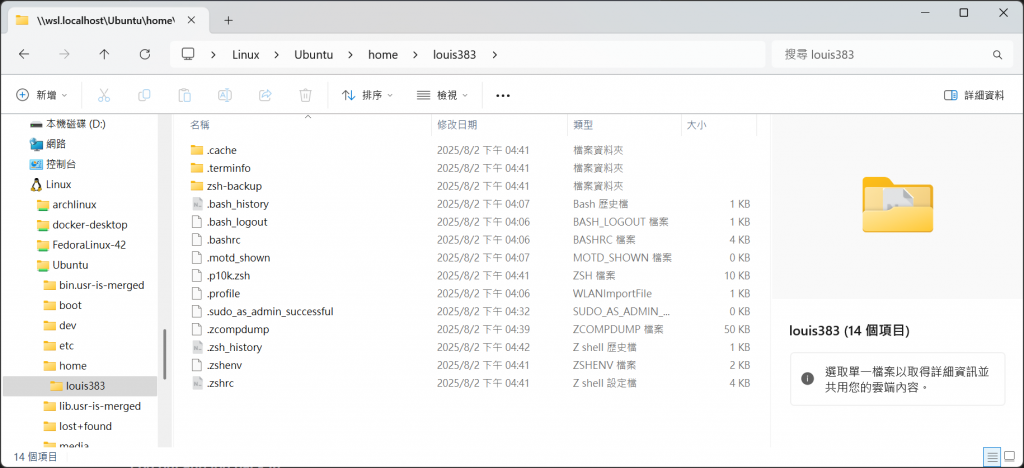Select FedoraLinux-42 in the sidebar tree
The image size is (1024, 468).
click(89, 245)
